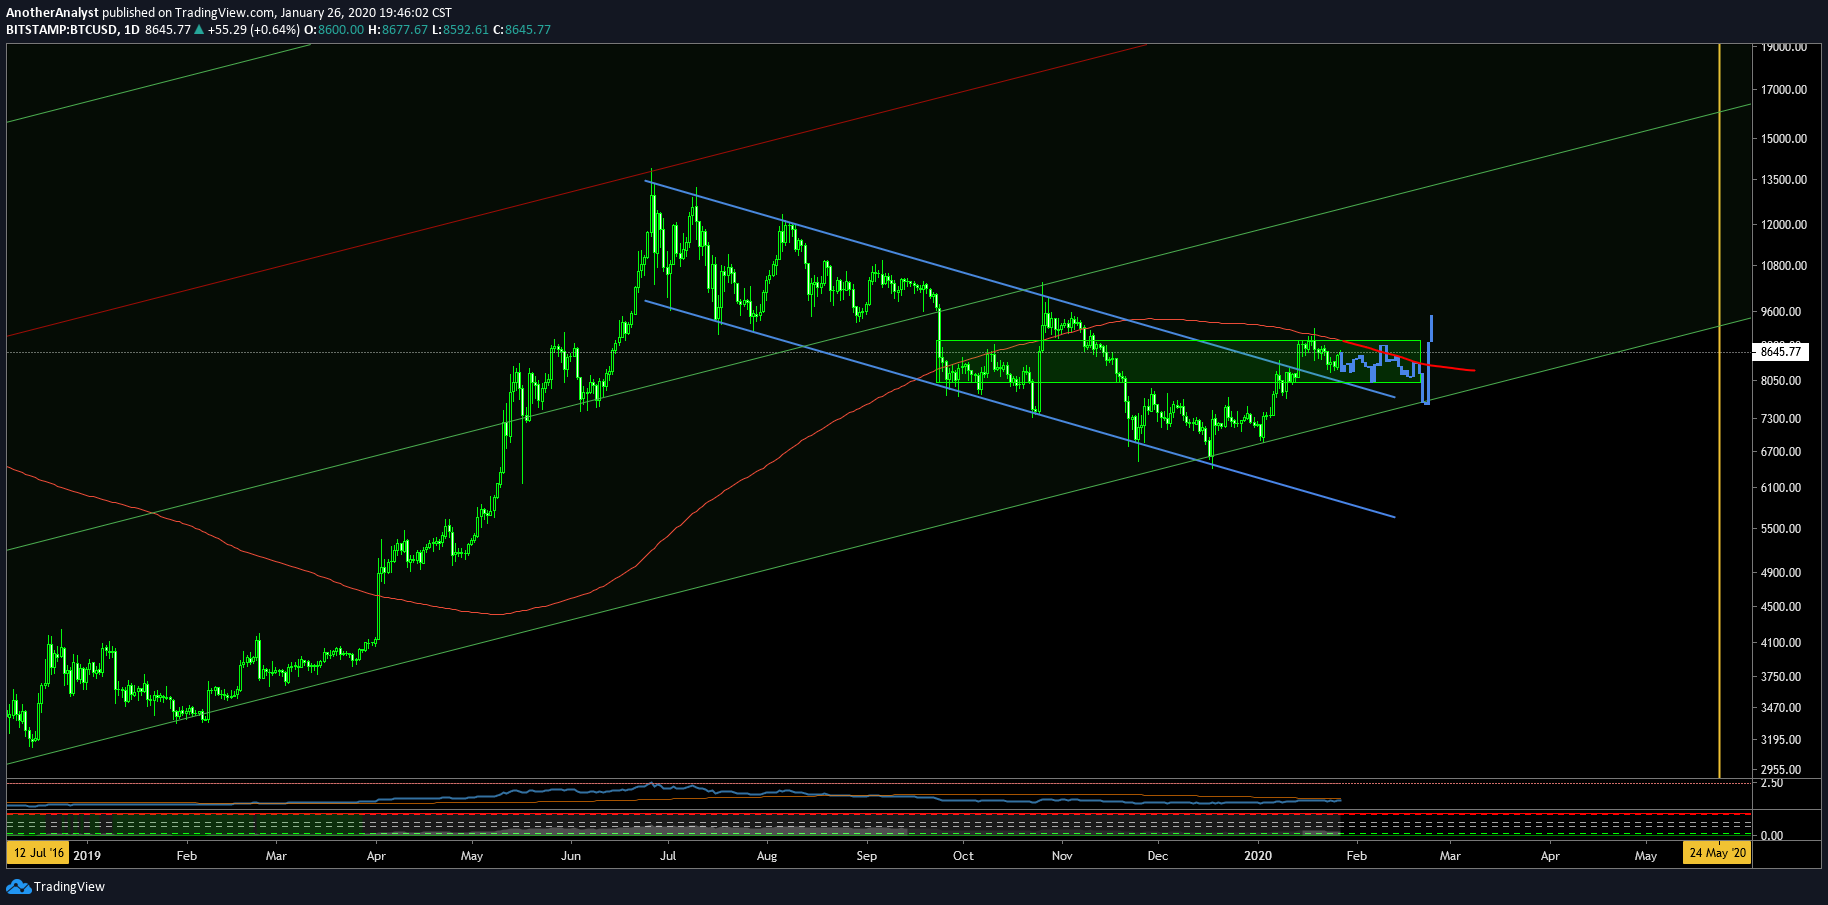Click the Mar label next to the 2019 Feb label
The image size is (1828, 905).
[x=276, y=856]
